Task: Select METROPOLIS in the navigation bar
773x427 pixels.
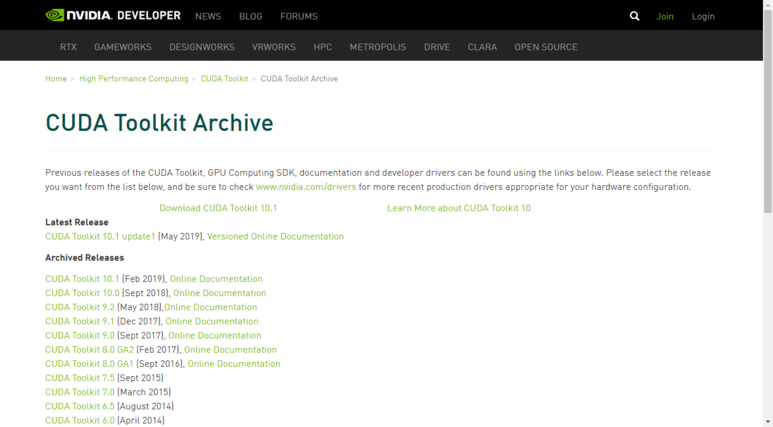Action: coord(378,47)
